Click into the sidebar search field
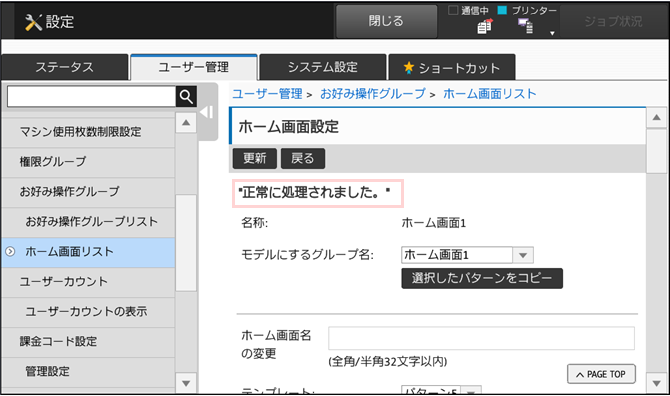This screenshot has width=670, height=396. pos(91,97)
